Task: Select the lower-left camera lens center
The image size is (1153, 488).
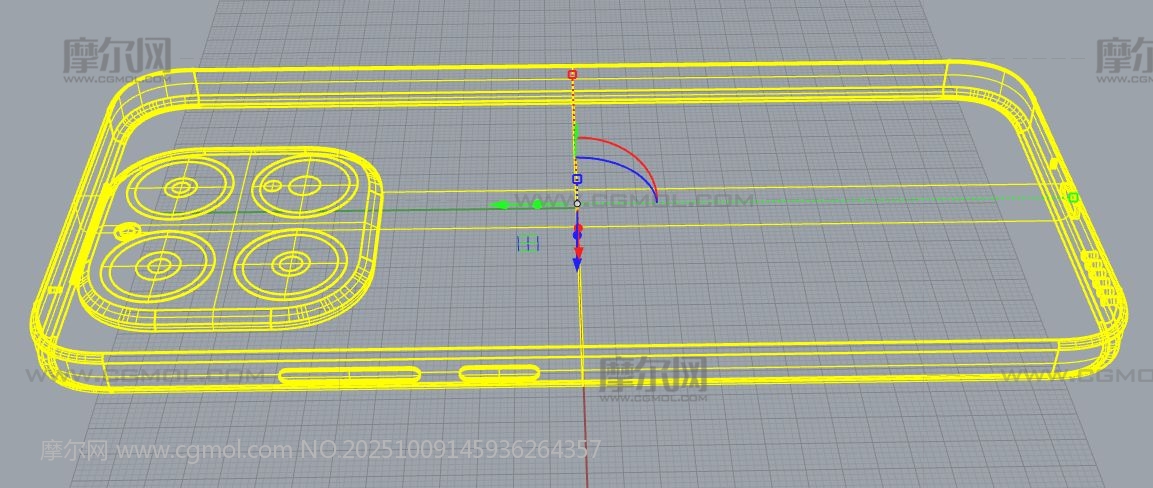Action: [x=159, y=266]
